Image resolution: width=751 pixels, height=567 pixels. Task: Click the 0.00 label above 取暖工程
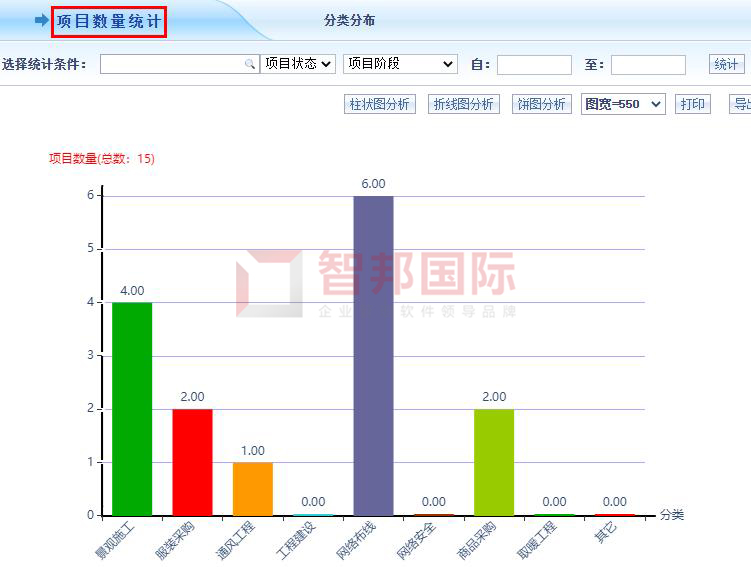[555, 502]
